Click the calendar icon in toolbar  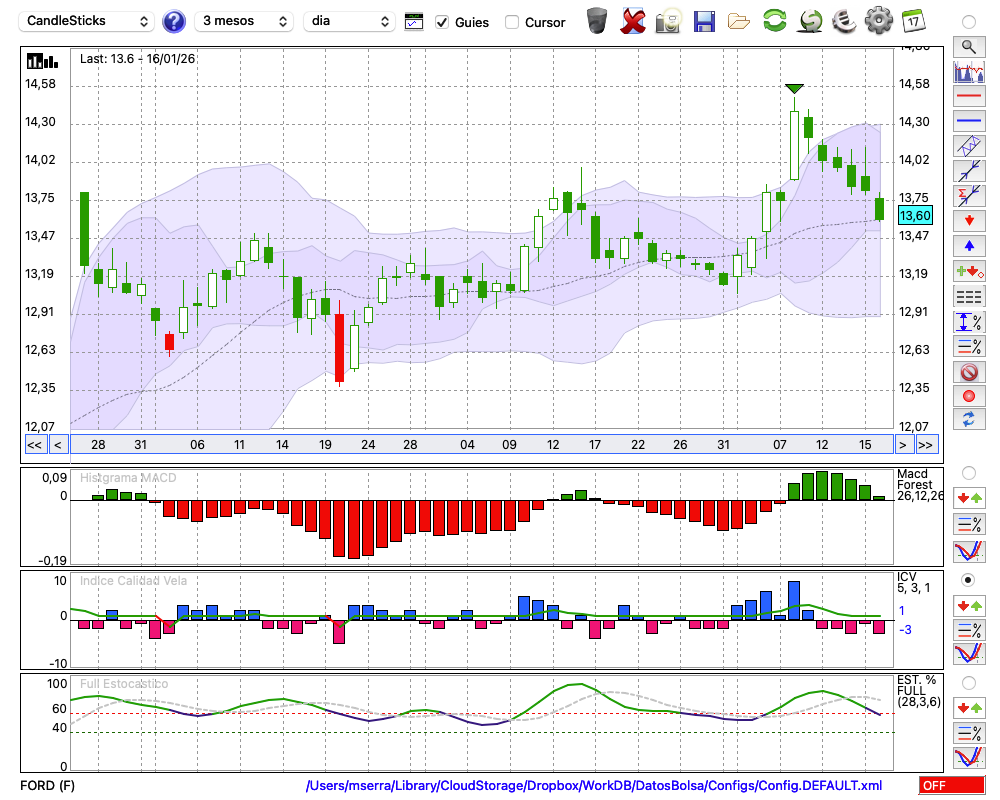(913, 20)
